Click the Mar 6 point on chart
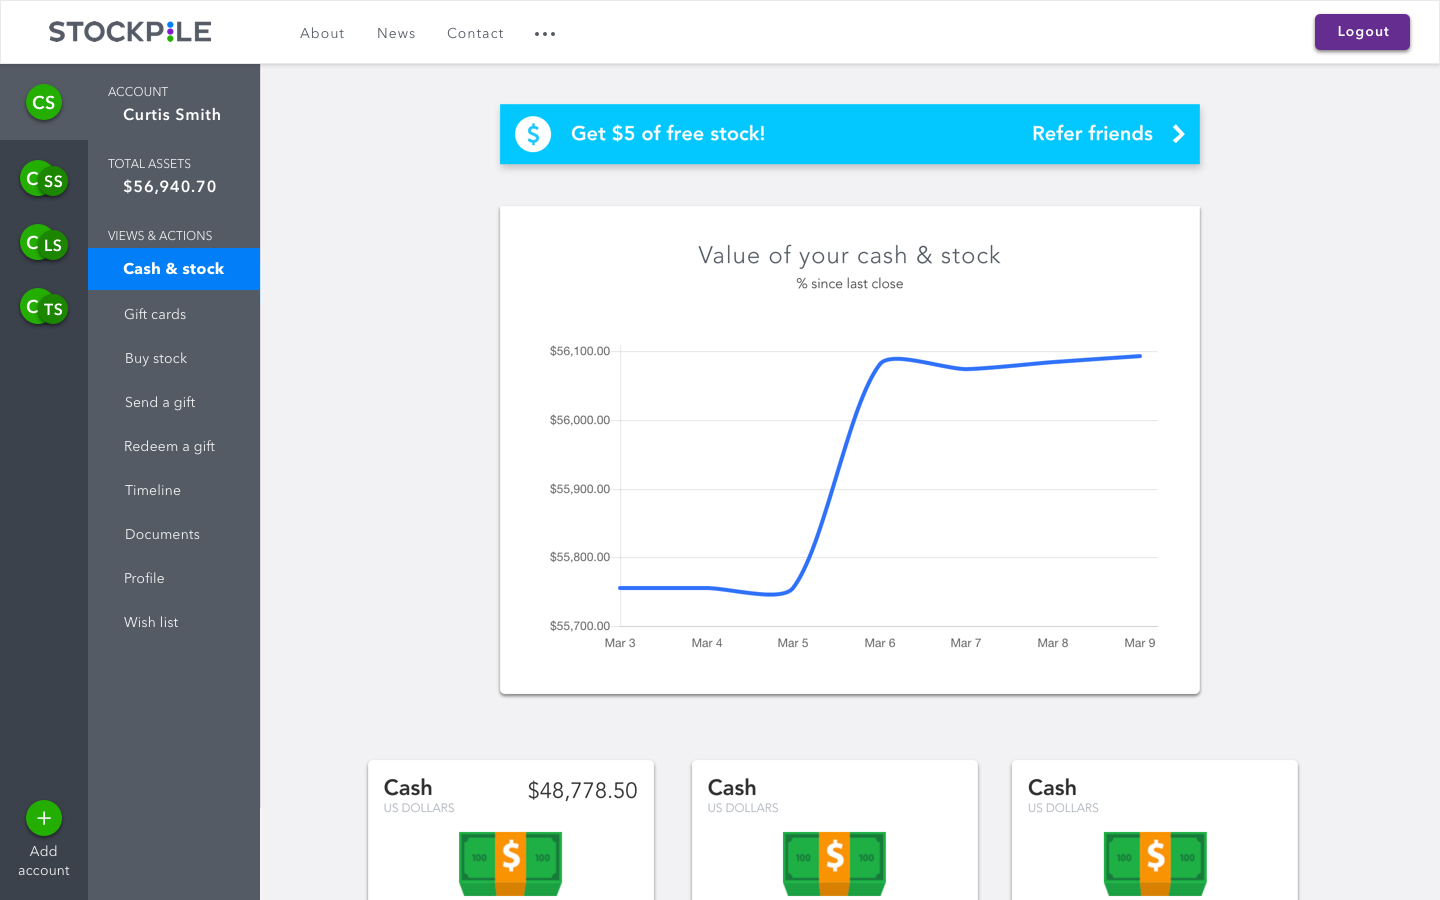 click(880, 362)
